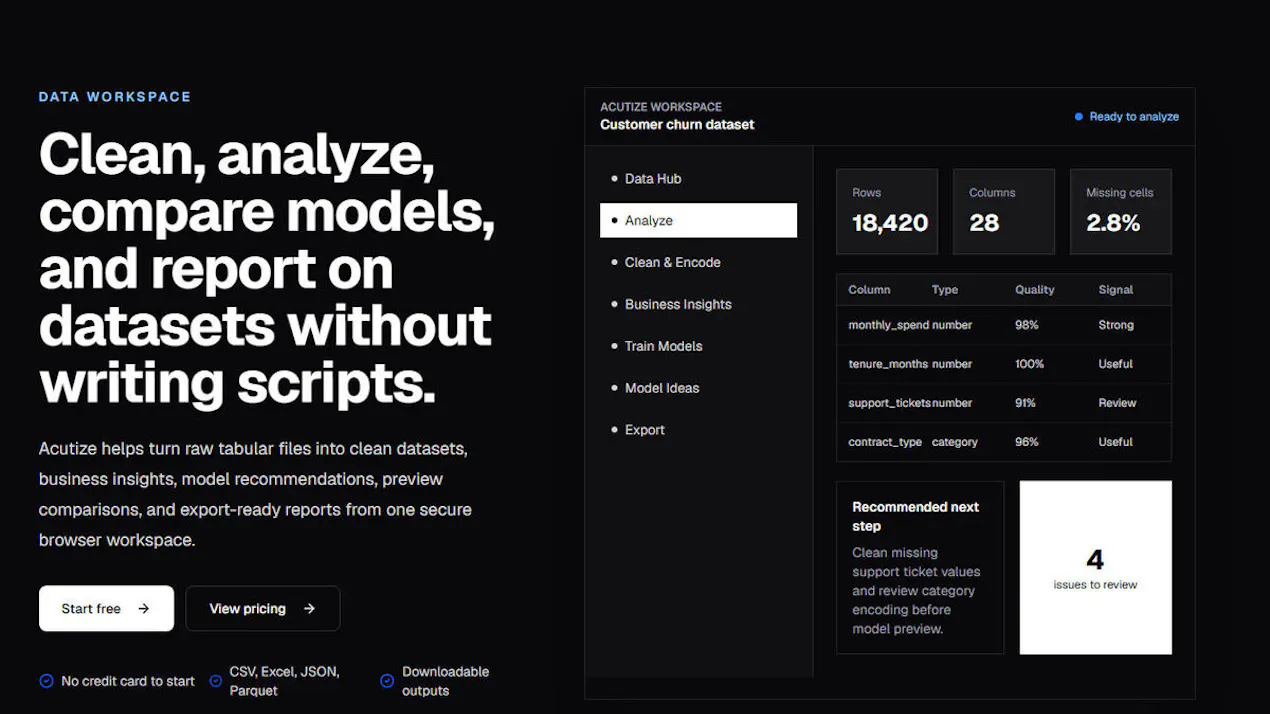Click the 100% quality value

click(1029, 364)
